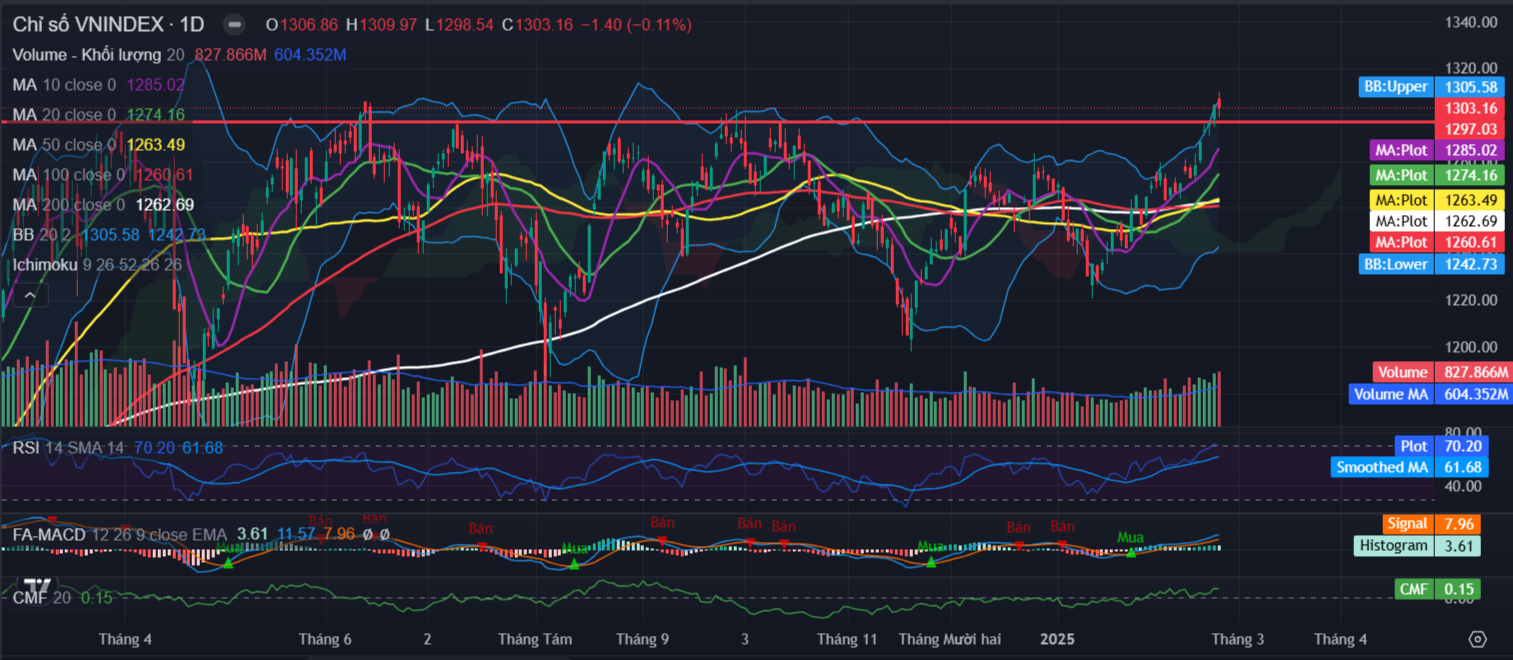Screen dimensions: 1513x660
Task: Click the orange Signal 7.96 label
Action: point(1432,524)
